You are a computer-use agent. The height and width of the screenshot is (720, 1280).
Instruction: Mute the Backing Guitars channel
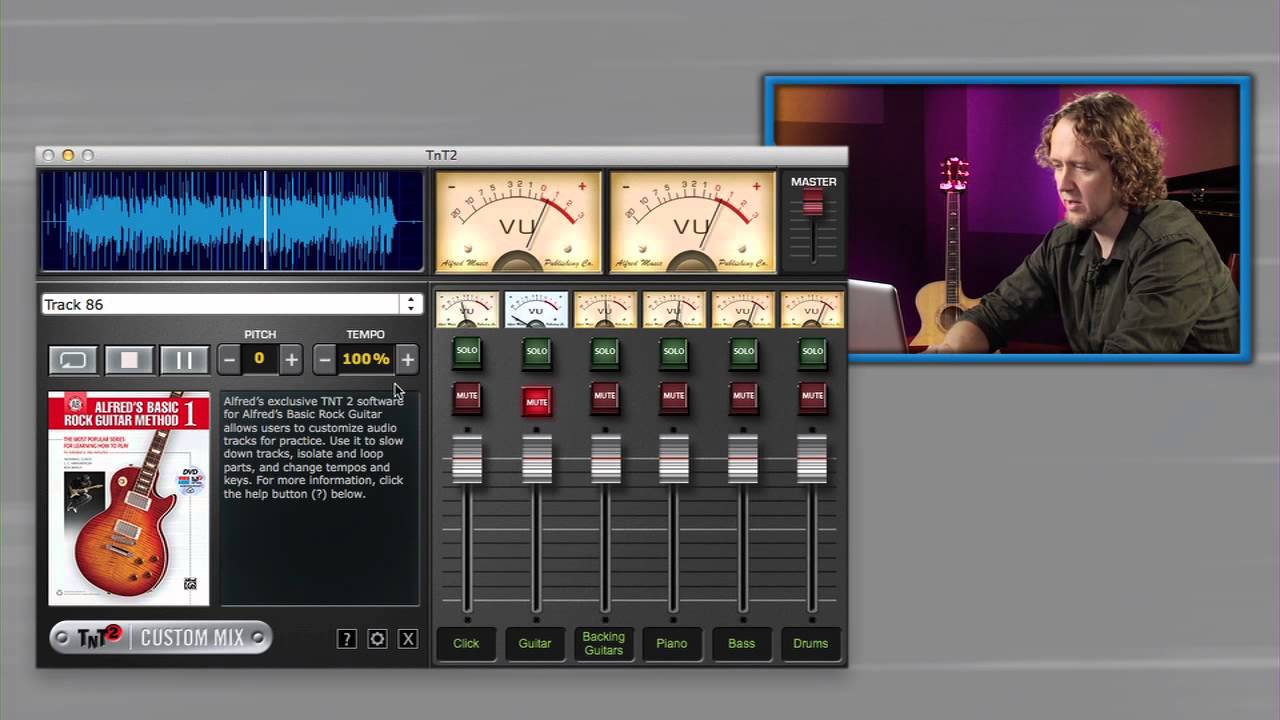[605, 396]
